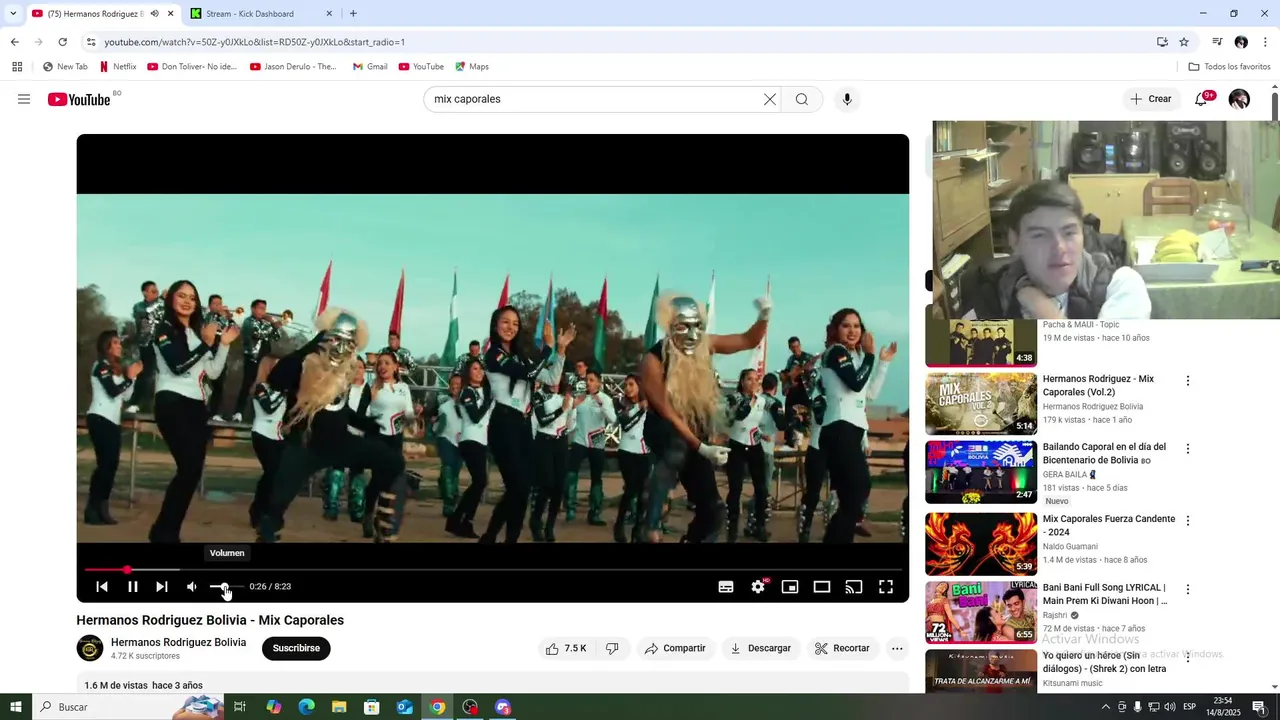The width and height of the screenshot is (1280, 720).
Task: Clear the search box with the X
Action: coord(770,99)
